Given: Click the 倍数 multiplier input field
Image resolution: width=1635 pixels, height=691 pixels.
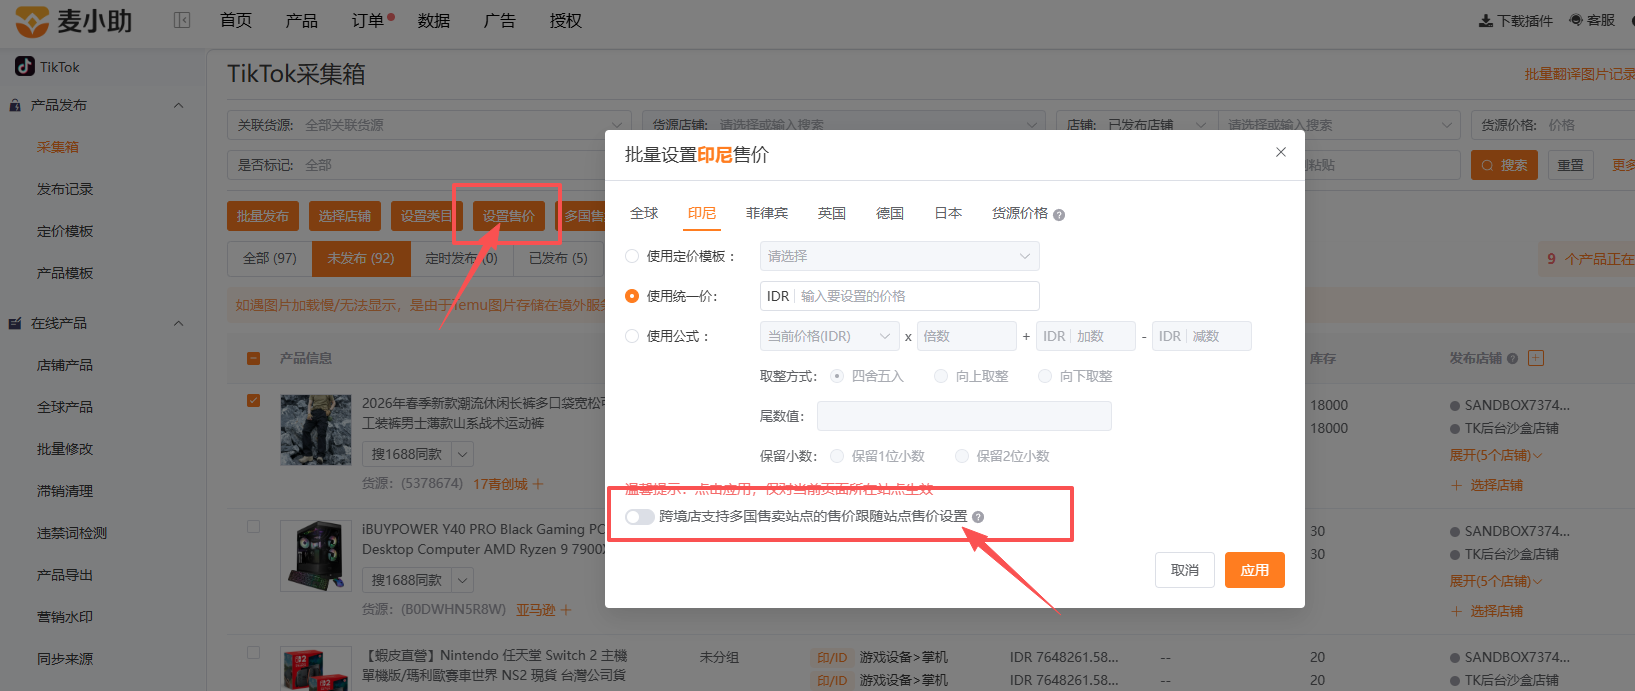Looking at the screenshot, I should pyautogui.click(x=966, y=336).
